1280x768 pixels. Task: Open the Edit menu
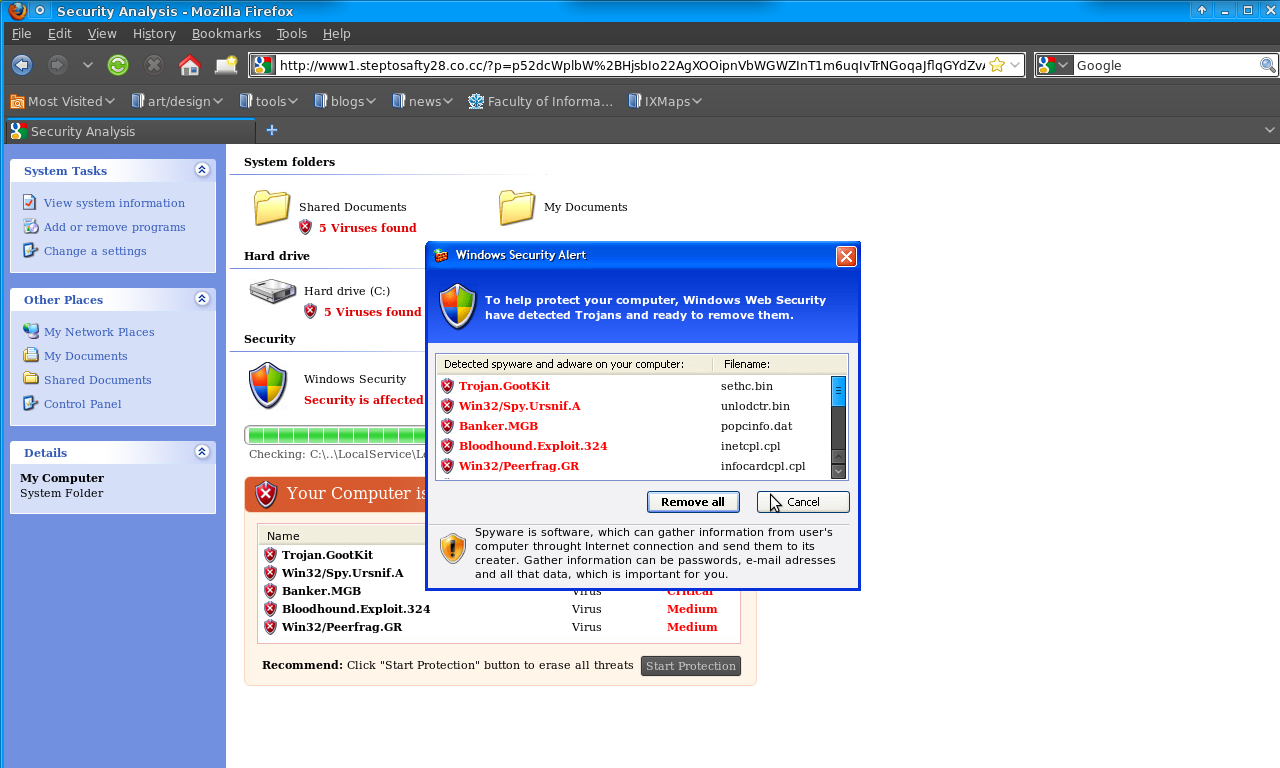59,33
